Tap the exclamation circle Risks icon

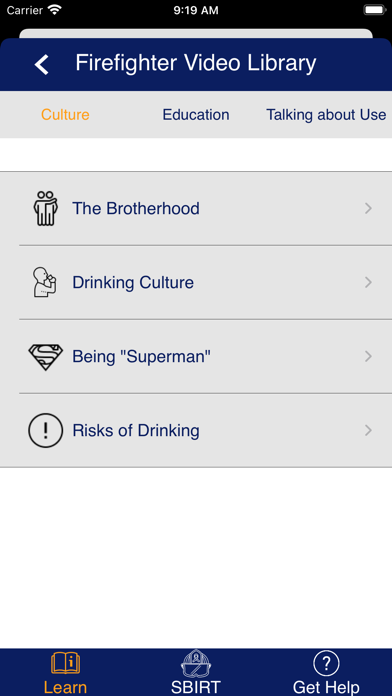tap(46, 430)
